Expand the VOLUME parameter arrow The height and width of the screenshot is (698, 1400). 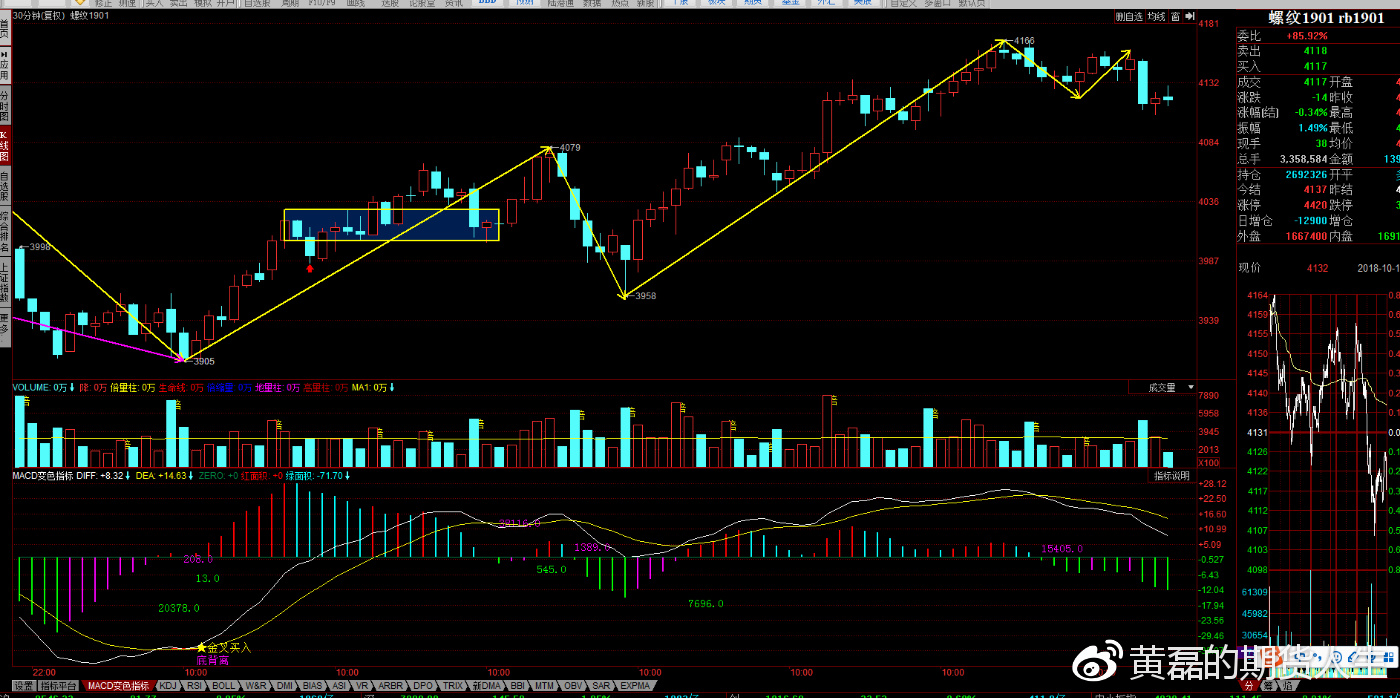(x=72, y=387)
